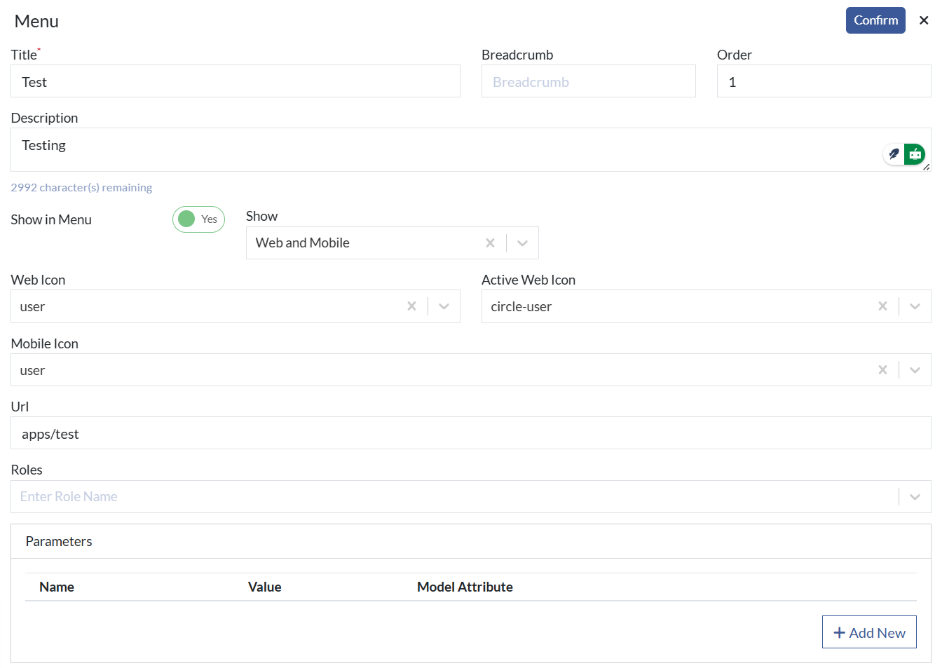Screen dimensions: 942x668
Task: Clear the Active Web Icon circle-user value
Action: tap(883, 306)
